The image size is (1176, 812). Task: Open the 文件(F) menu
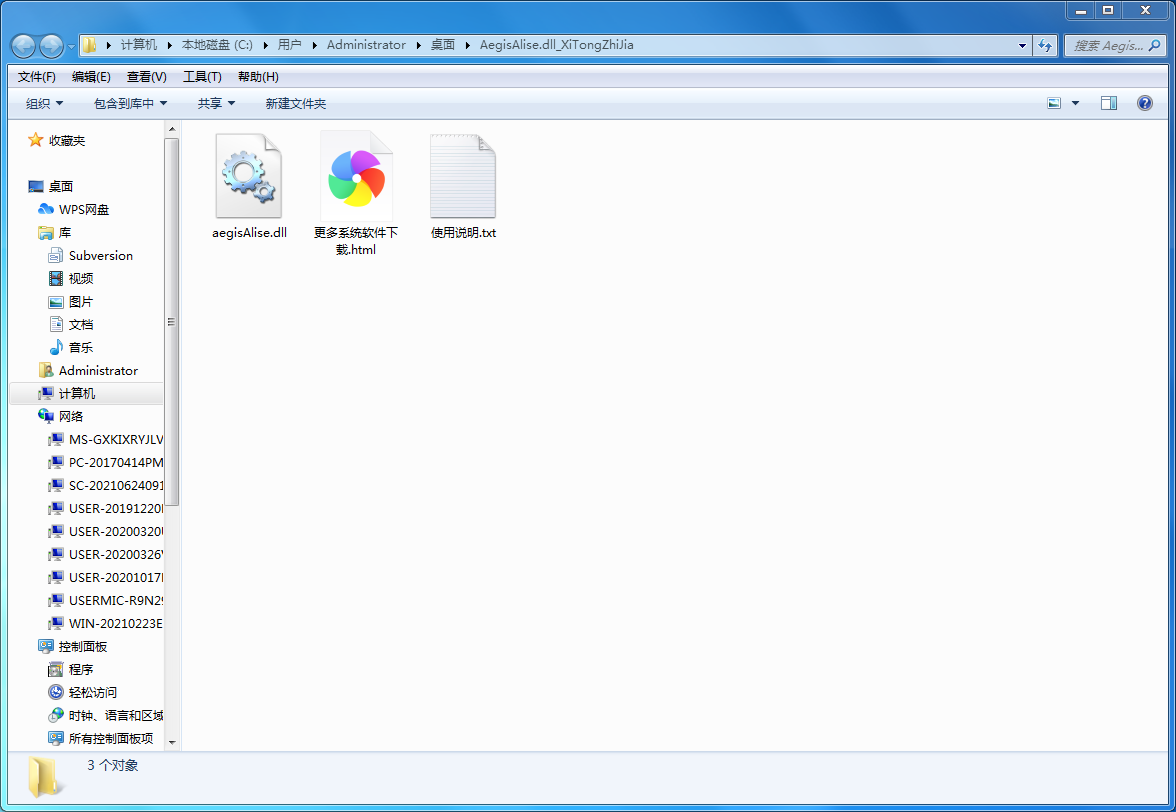(37, 76)
